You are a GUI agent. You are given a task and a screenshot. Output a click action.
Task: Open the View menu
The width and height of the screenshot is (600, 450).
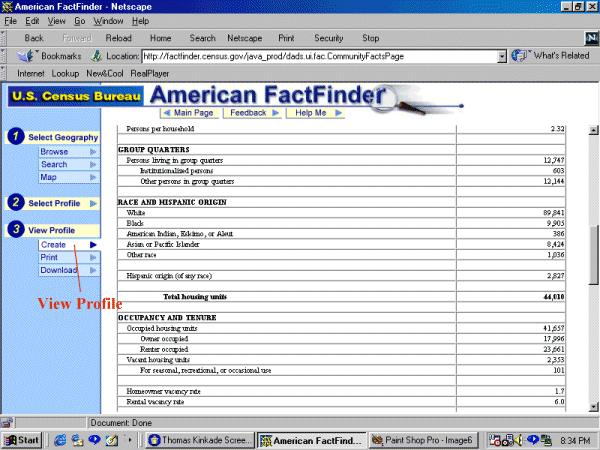(55, 20)
